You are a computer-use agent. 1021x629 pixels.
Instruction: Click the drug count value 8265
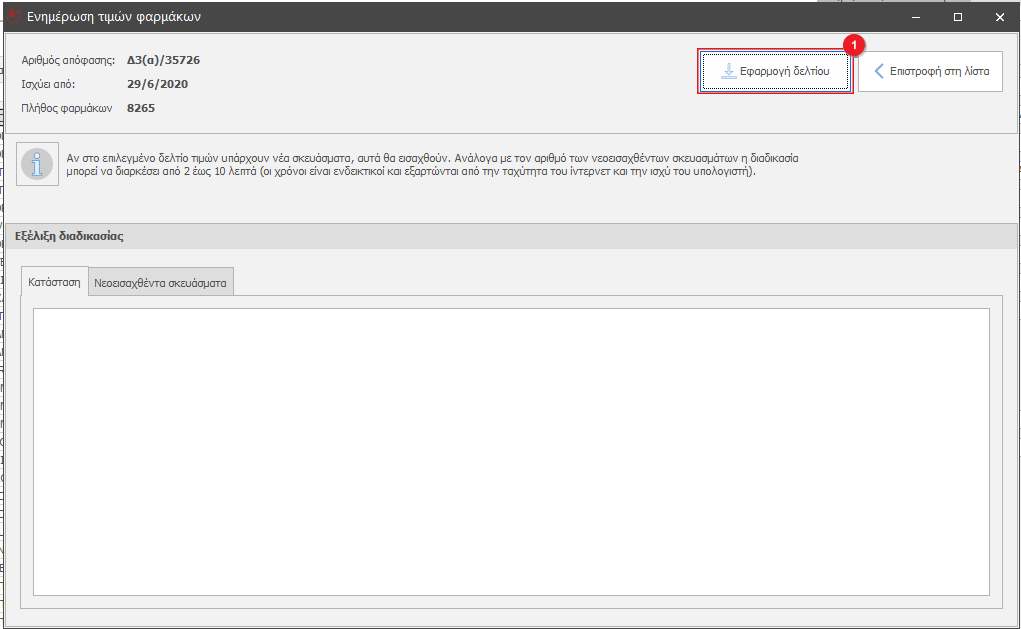pyautogui.click(x=141, y=108)
